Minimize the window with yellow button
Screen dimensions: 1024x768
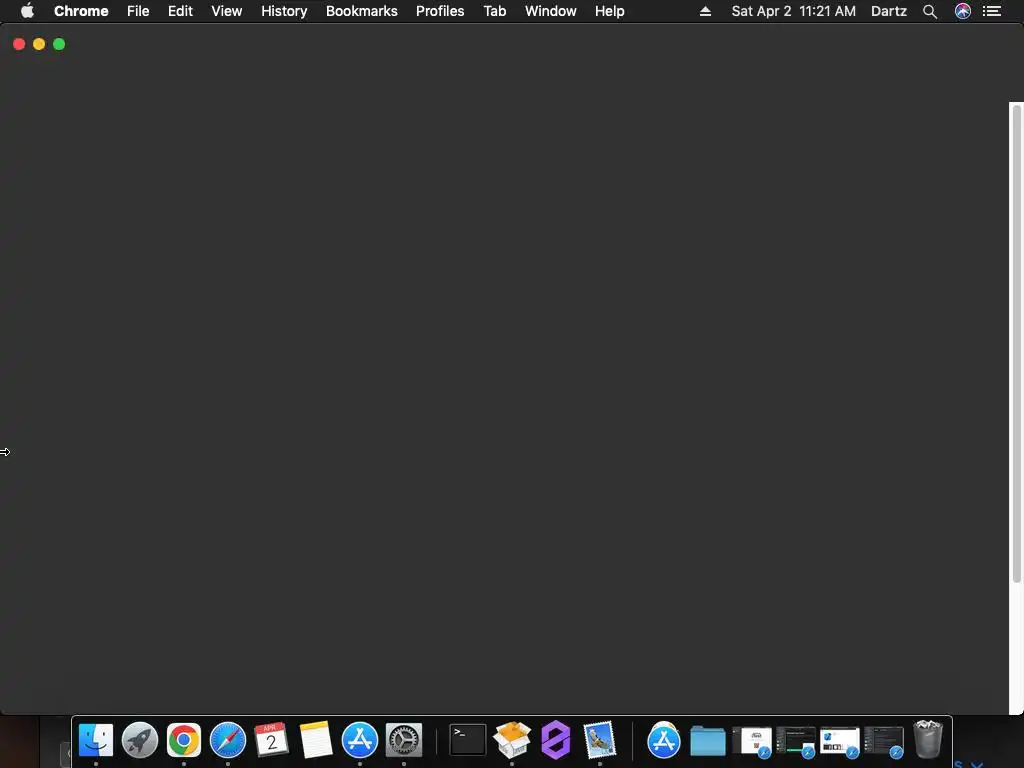coord(39,44)
